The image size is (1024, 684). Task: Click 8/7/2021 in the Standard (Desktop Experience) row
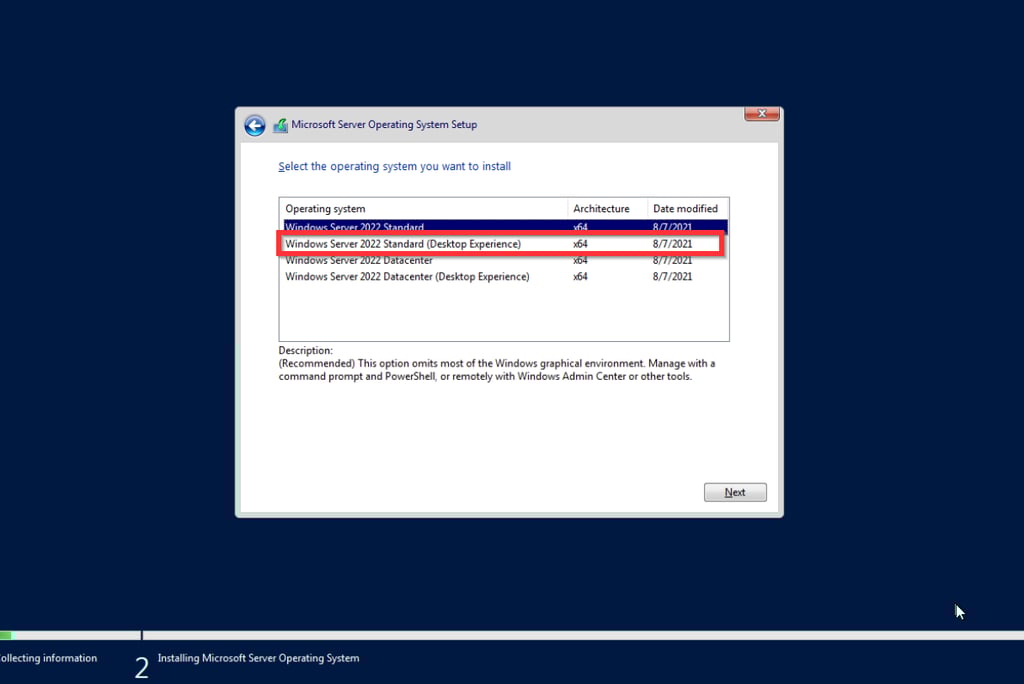[672, 244]
